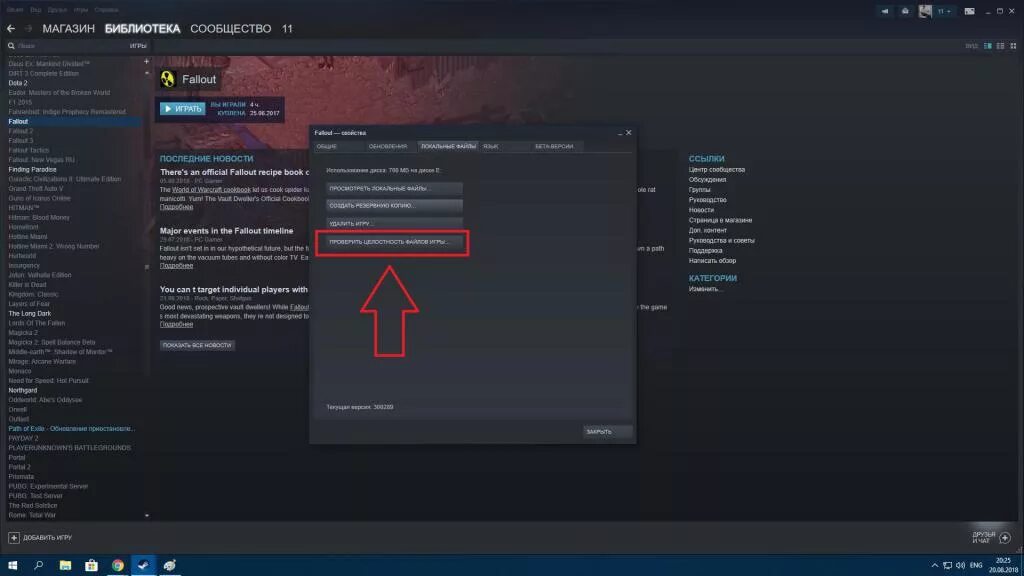
Task: Click the volume tray icon
Action: [960, 565]
